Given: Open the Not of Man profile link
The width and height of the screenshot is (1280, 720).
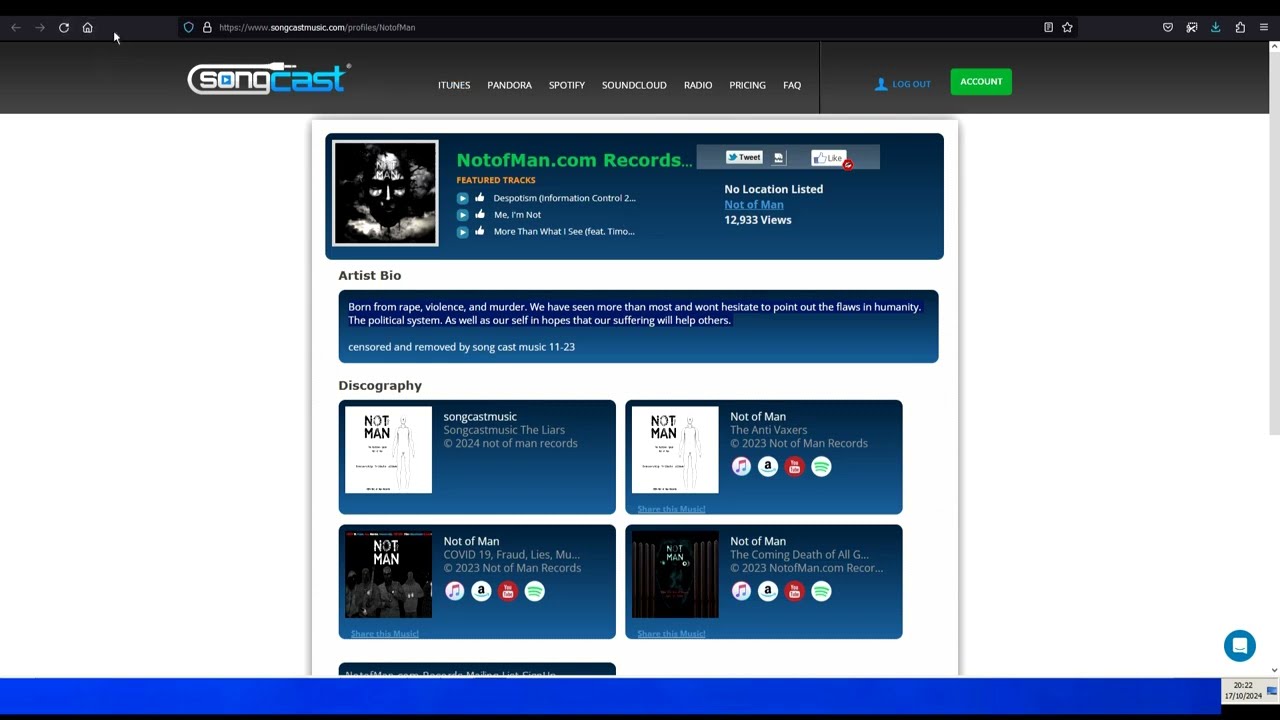Looking at the screenshot, I should click(x=754, y=204).
